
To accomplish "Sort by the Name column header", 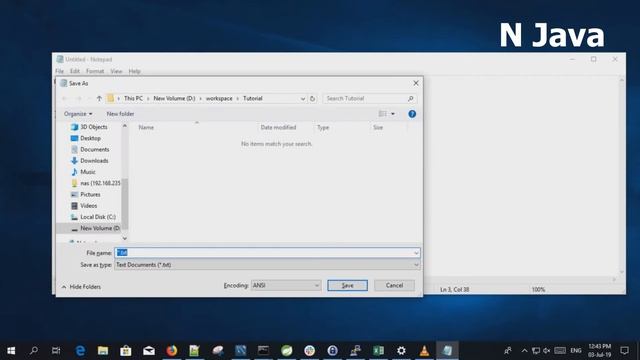I will point(146,127).
